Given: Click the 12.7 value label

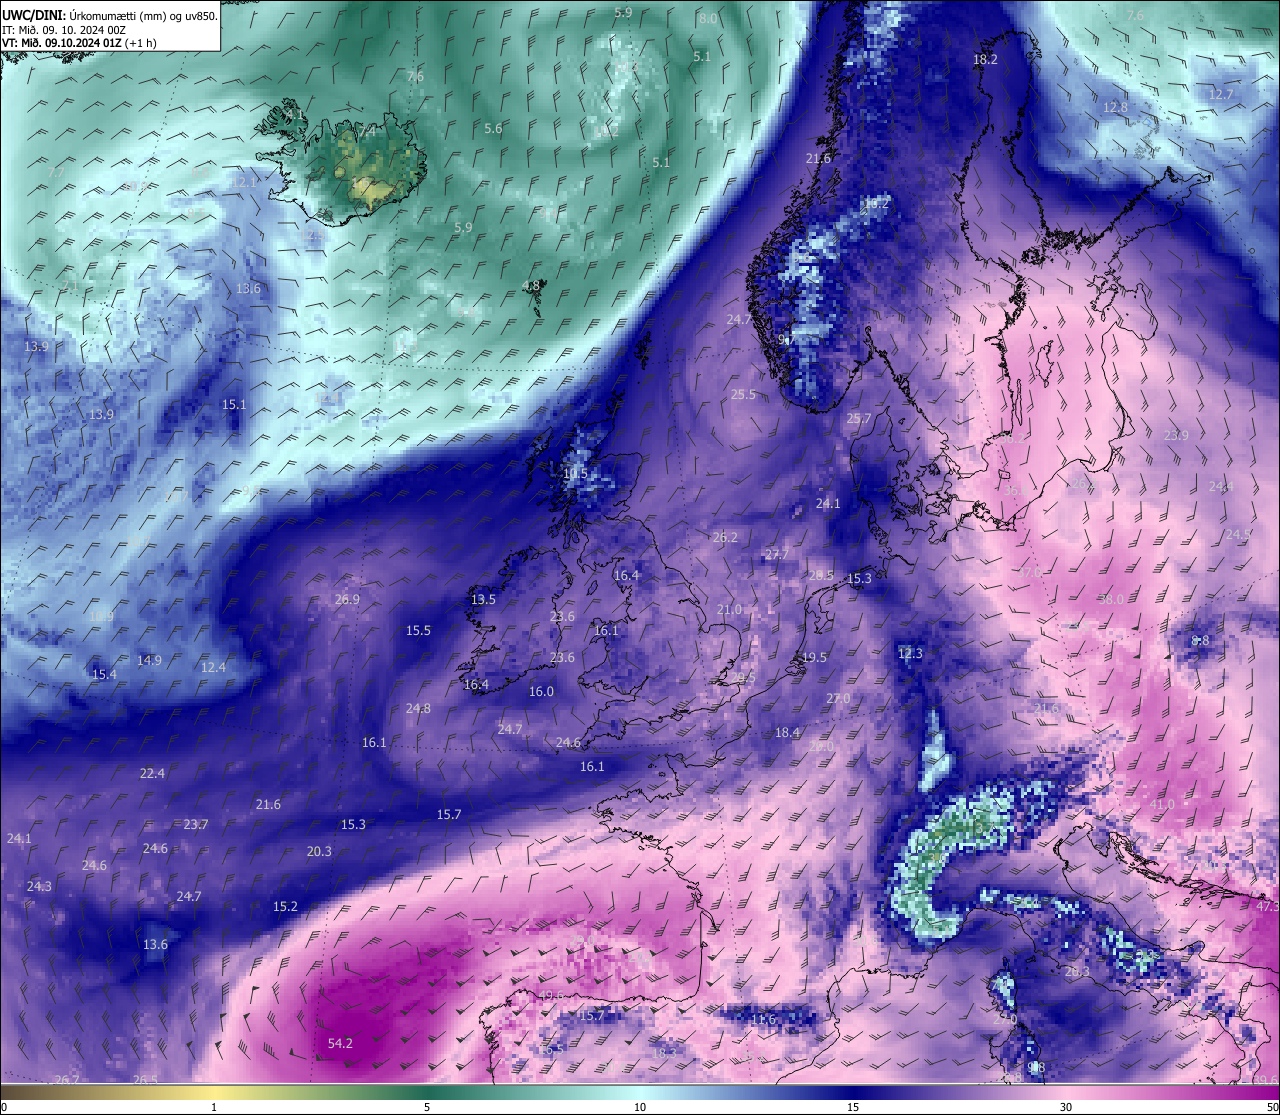Looking at the screenshot, I should click(x=1221, y=94).
